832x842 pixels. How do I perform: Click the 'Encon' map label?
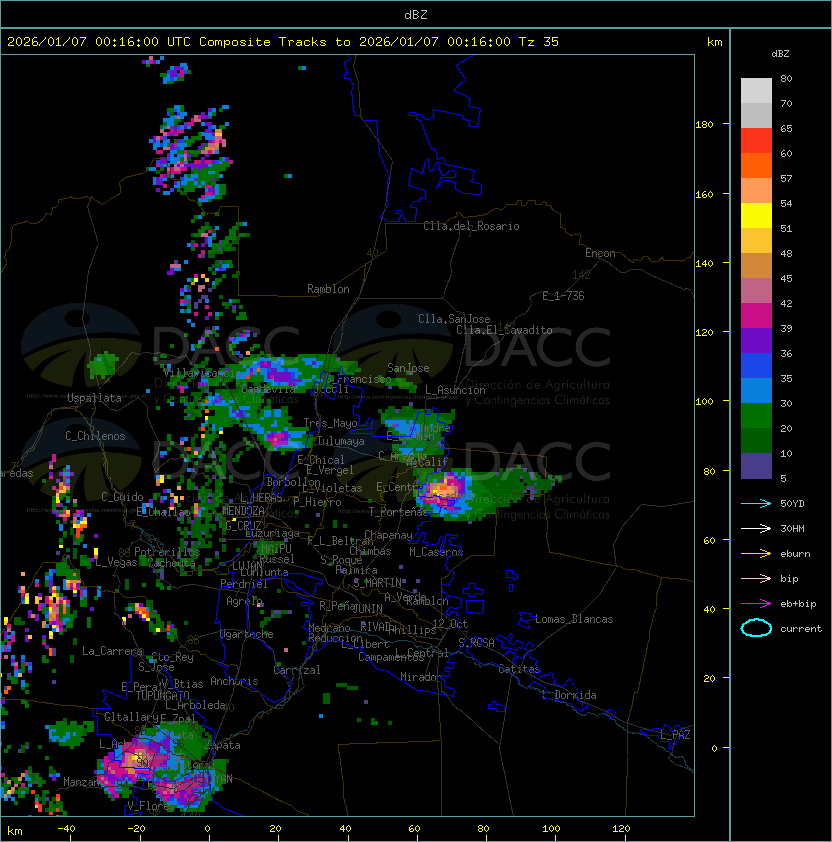point(600,253)
